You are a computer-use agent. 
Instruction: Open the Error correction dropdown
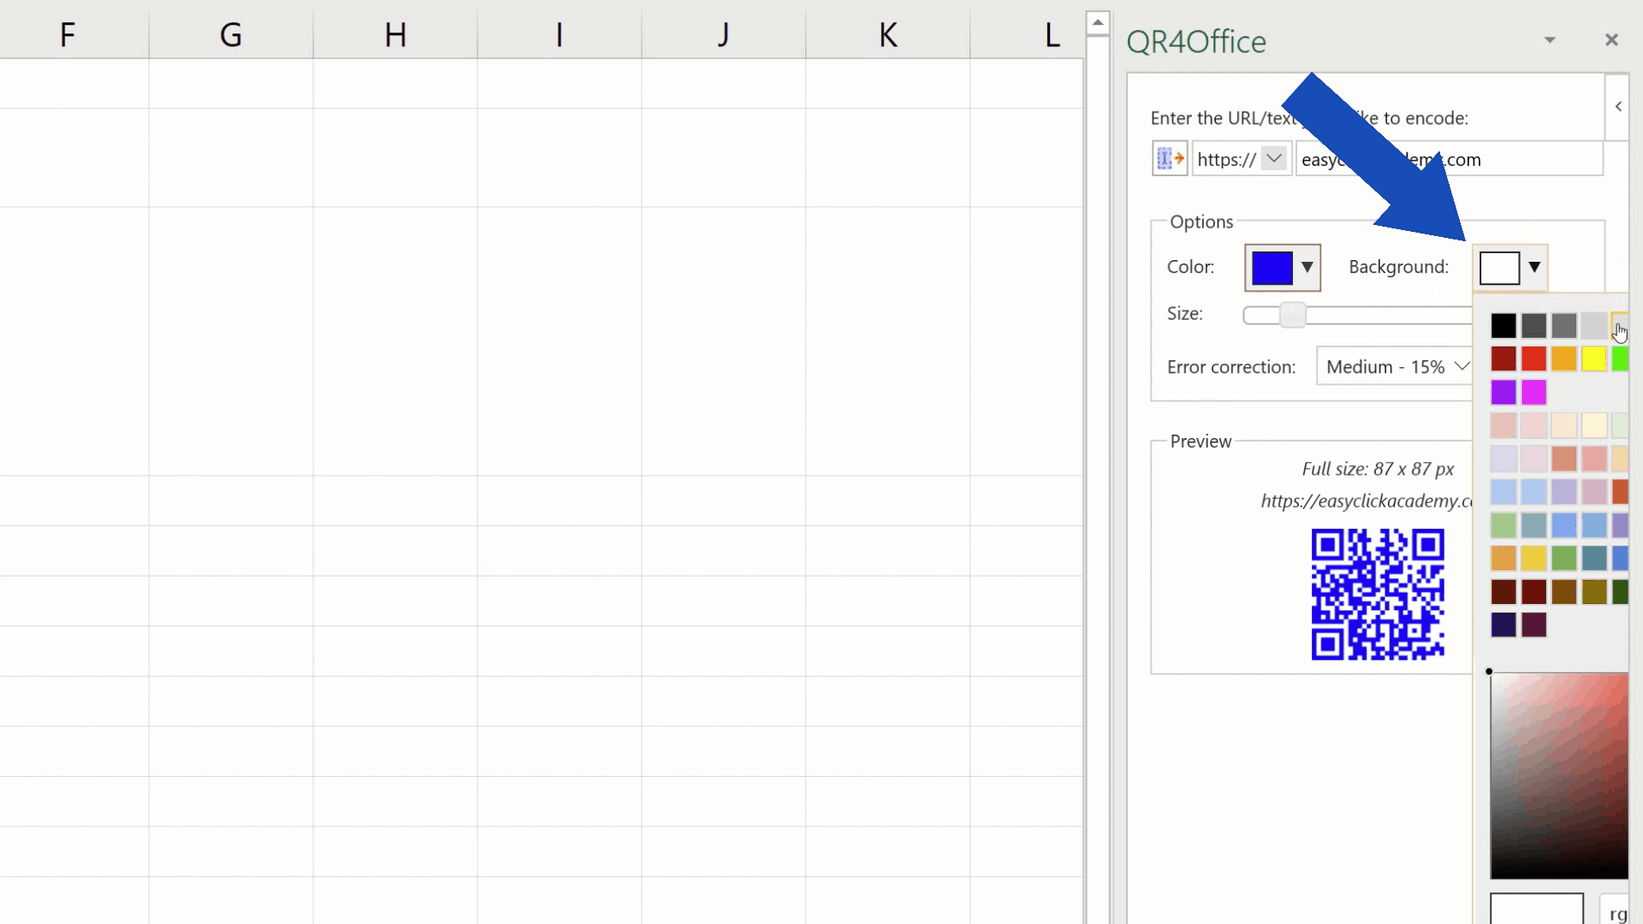(1462, 366)
